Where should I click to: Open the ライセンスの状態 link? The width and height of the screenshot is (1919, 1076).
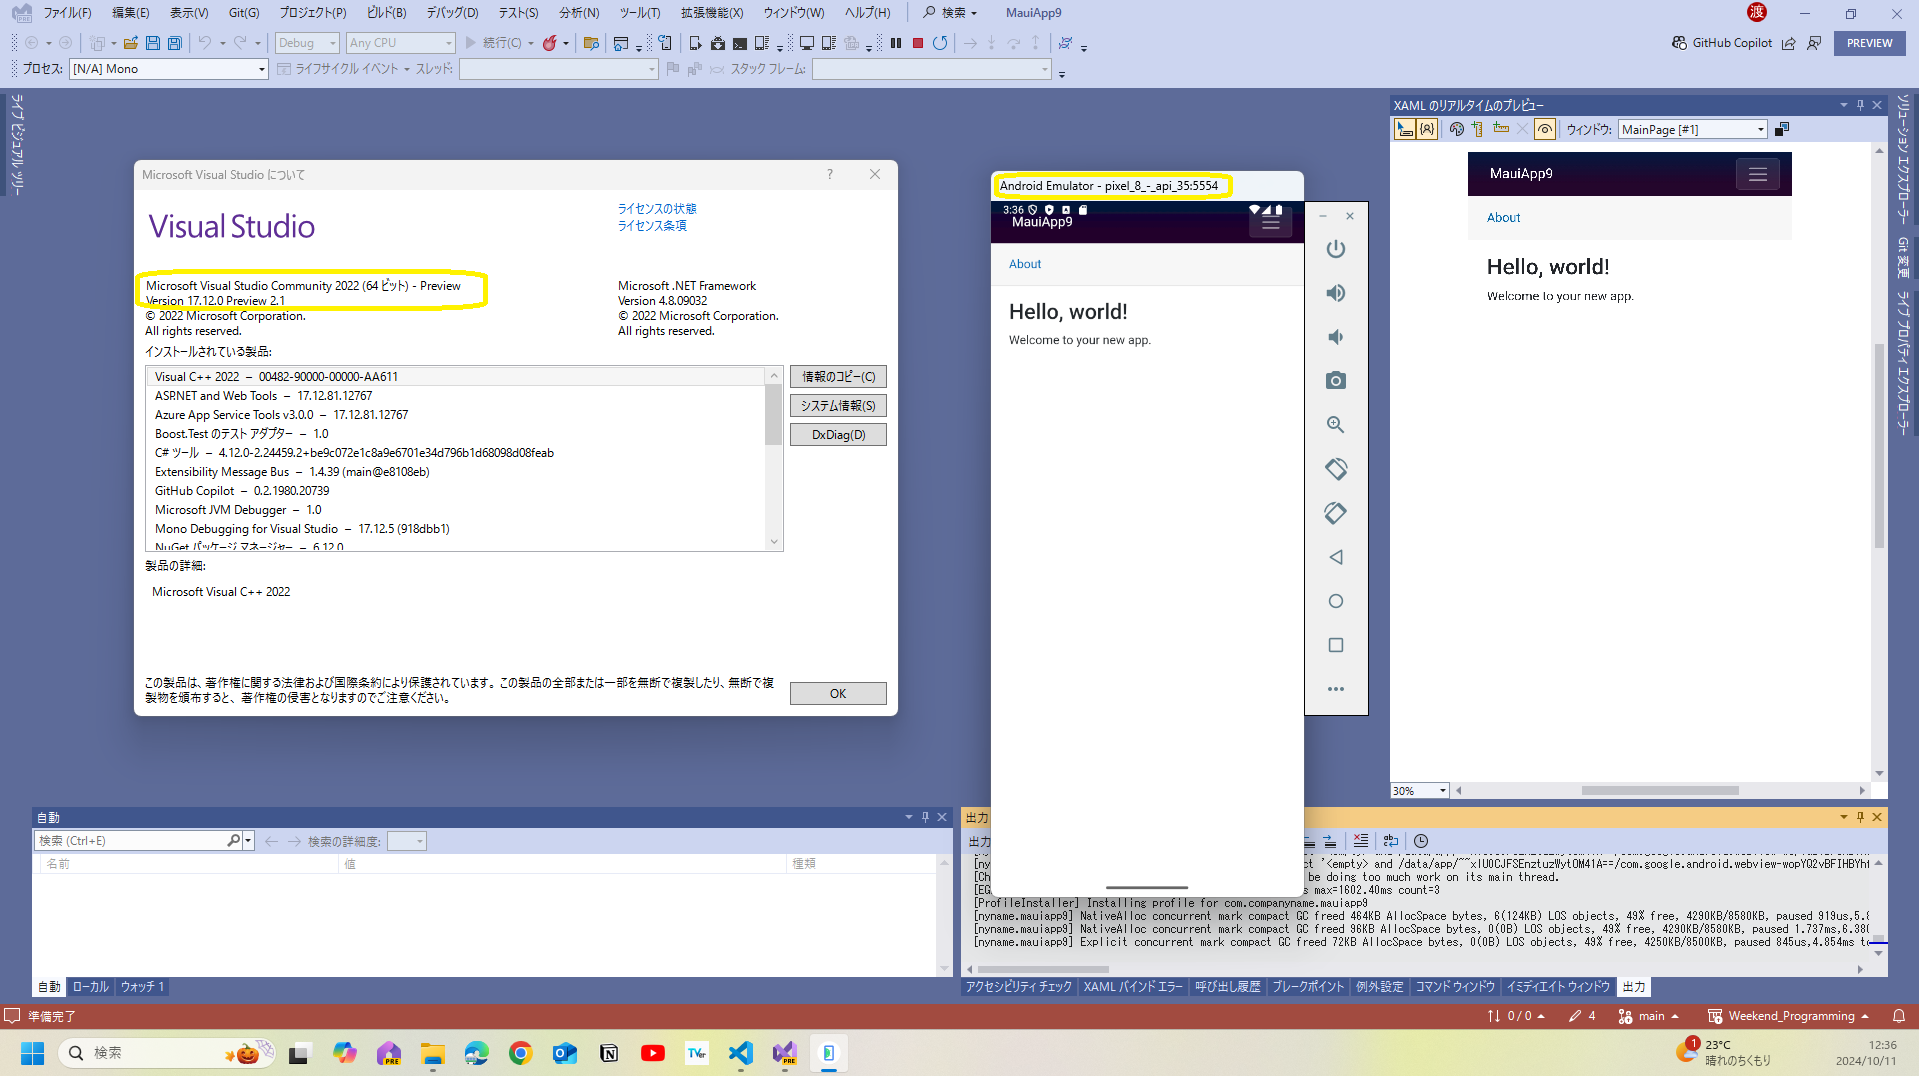click(657, 208)
